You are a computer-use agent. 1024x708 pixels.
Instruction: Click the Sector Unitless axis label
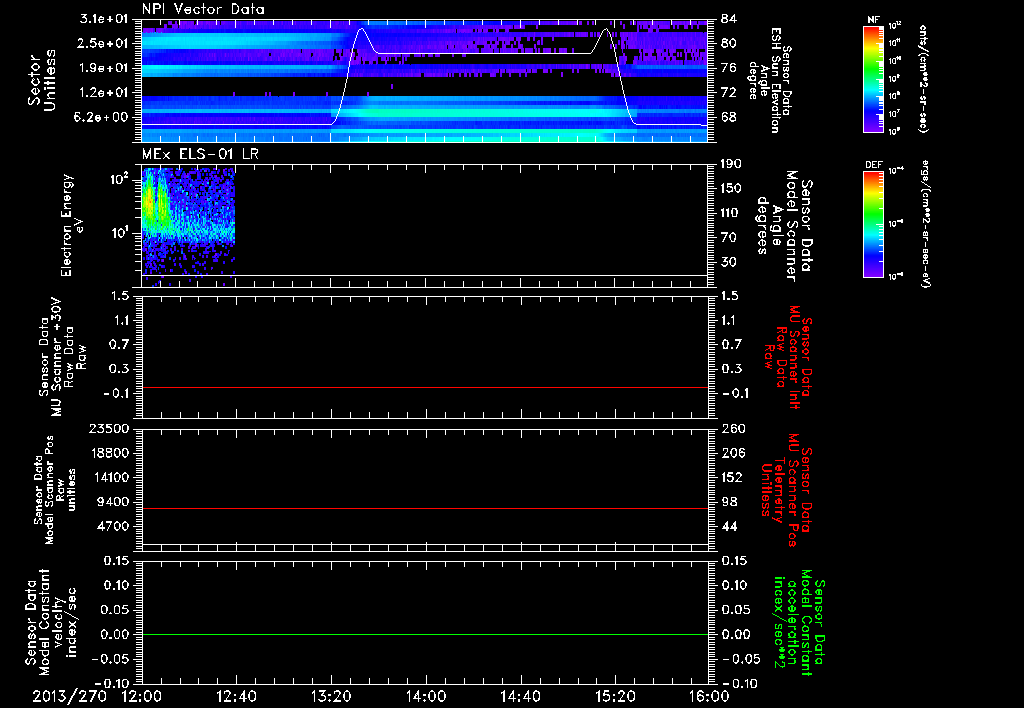(42, 80)
